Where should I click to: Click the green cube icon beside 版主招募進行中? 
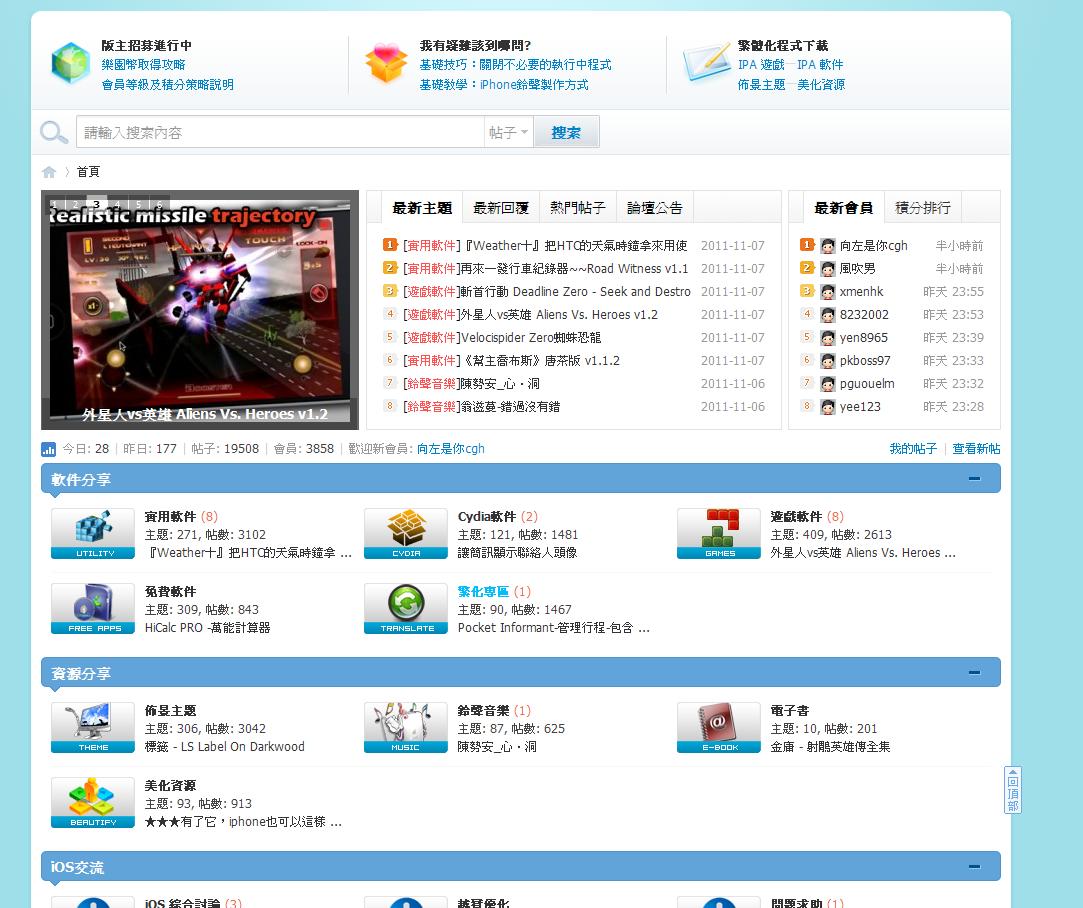[70, 64]
